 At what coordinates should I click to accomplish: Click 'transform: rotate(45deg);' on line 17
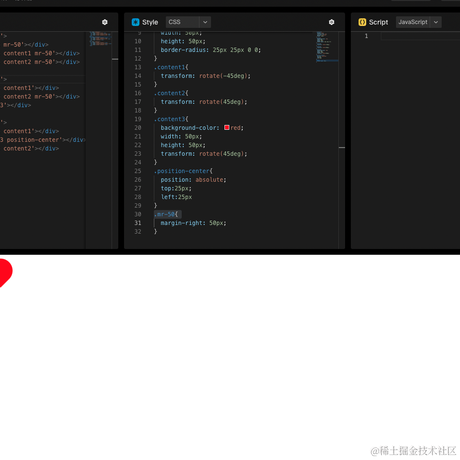point(204,102)
